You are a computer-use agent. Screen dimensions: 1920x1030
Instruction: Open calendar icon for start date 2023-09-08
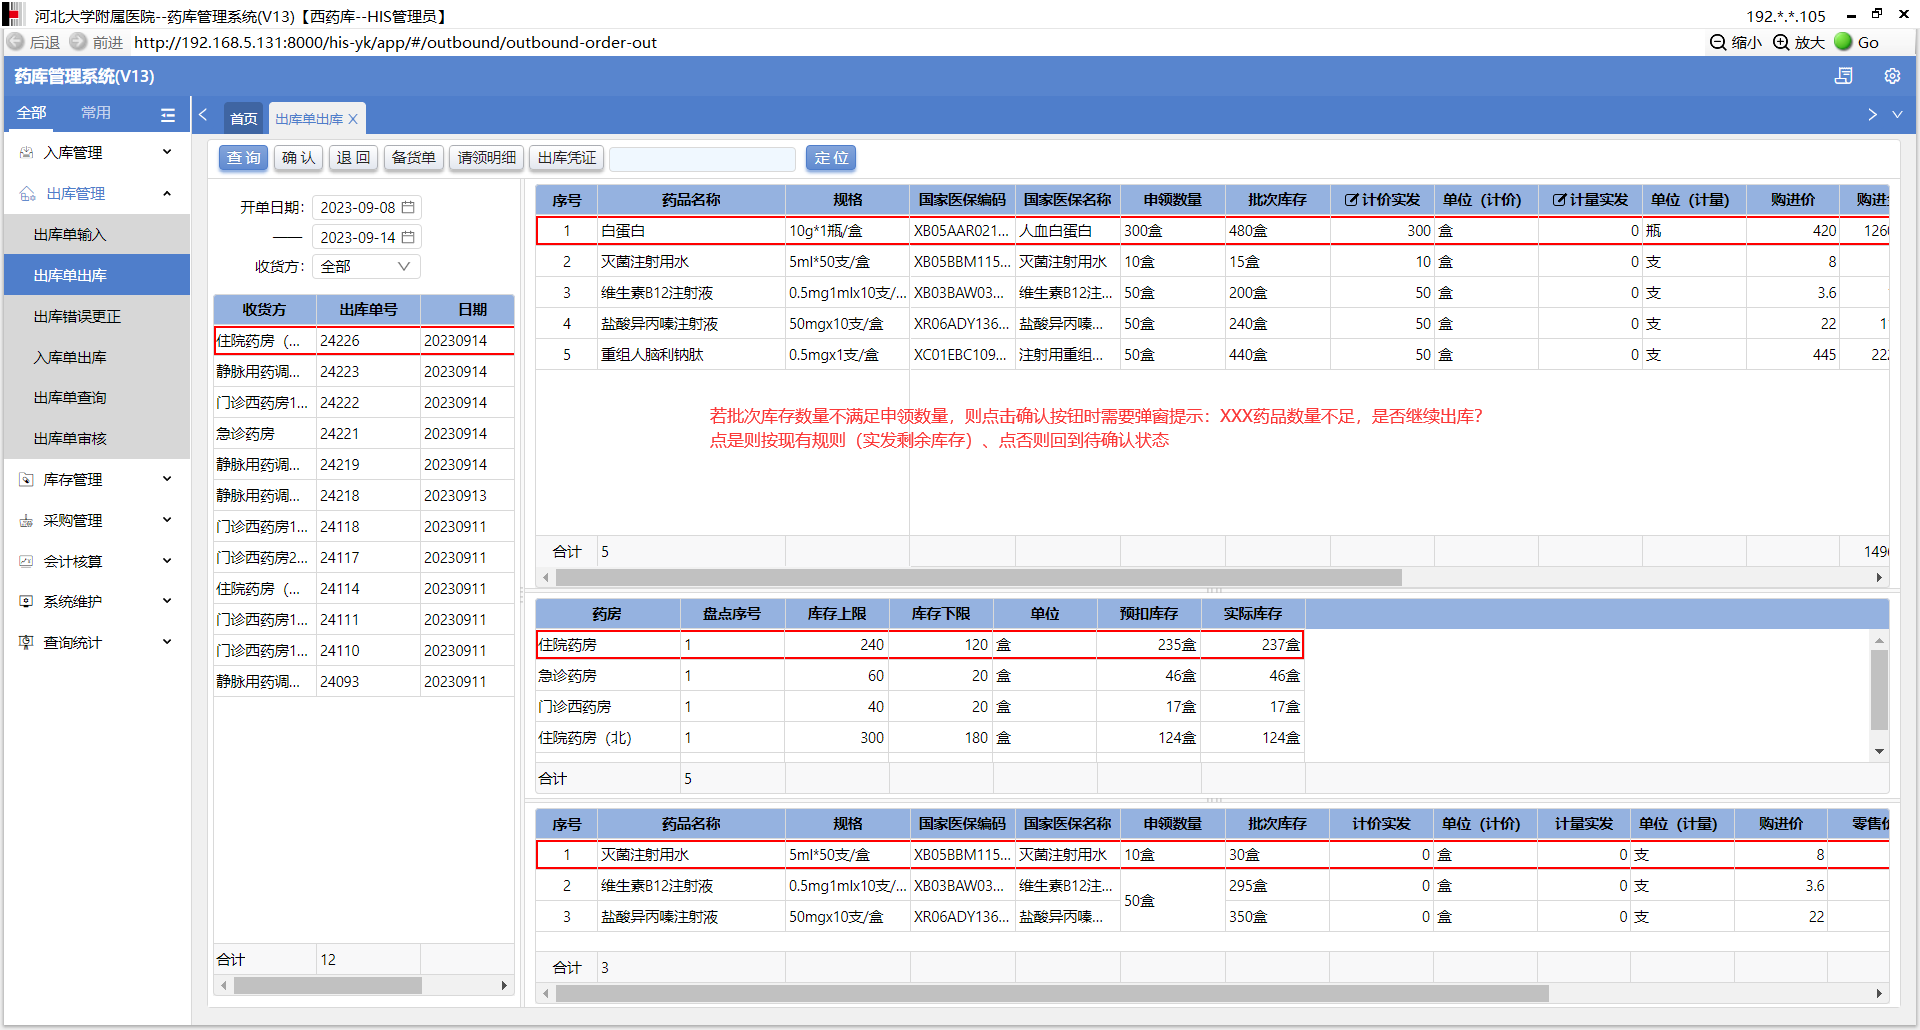point(408,207)
